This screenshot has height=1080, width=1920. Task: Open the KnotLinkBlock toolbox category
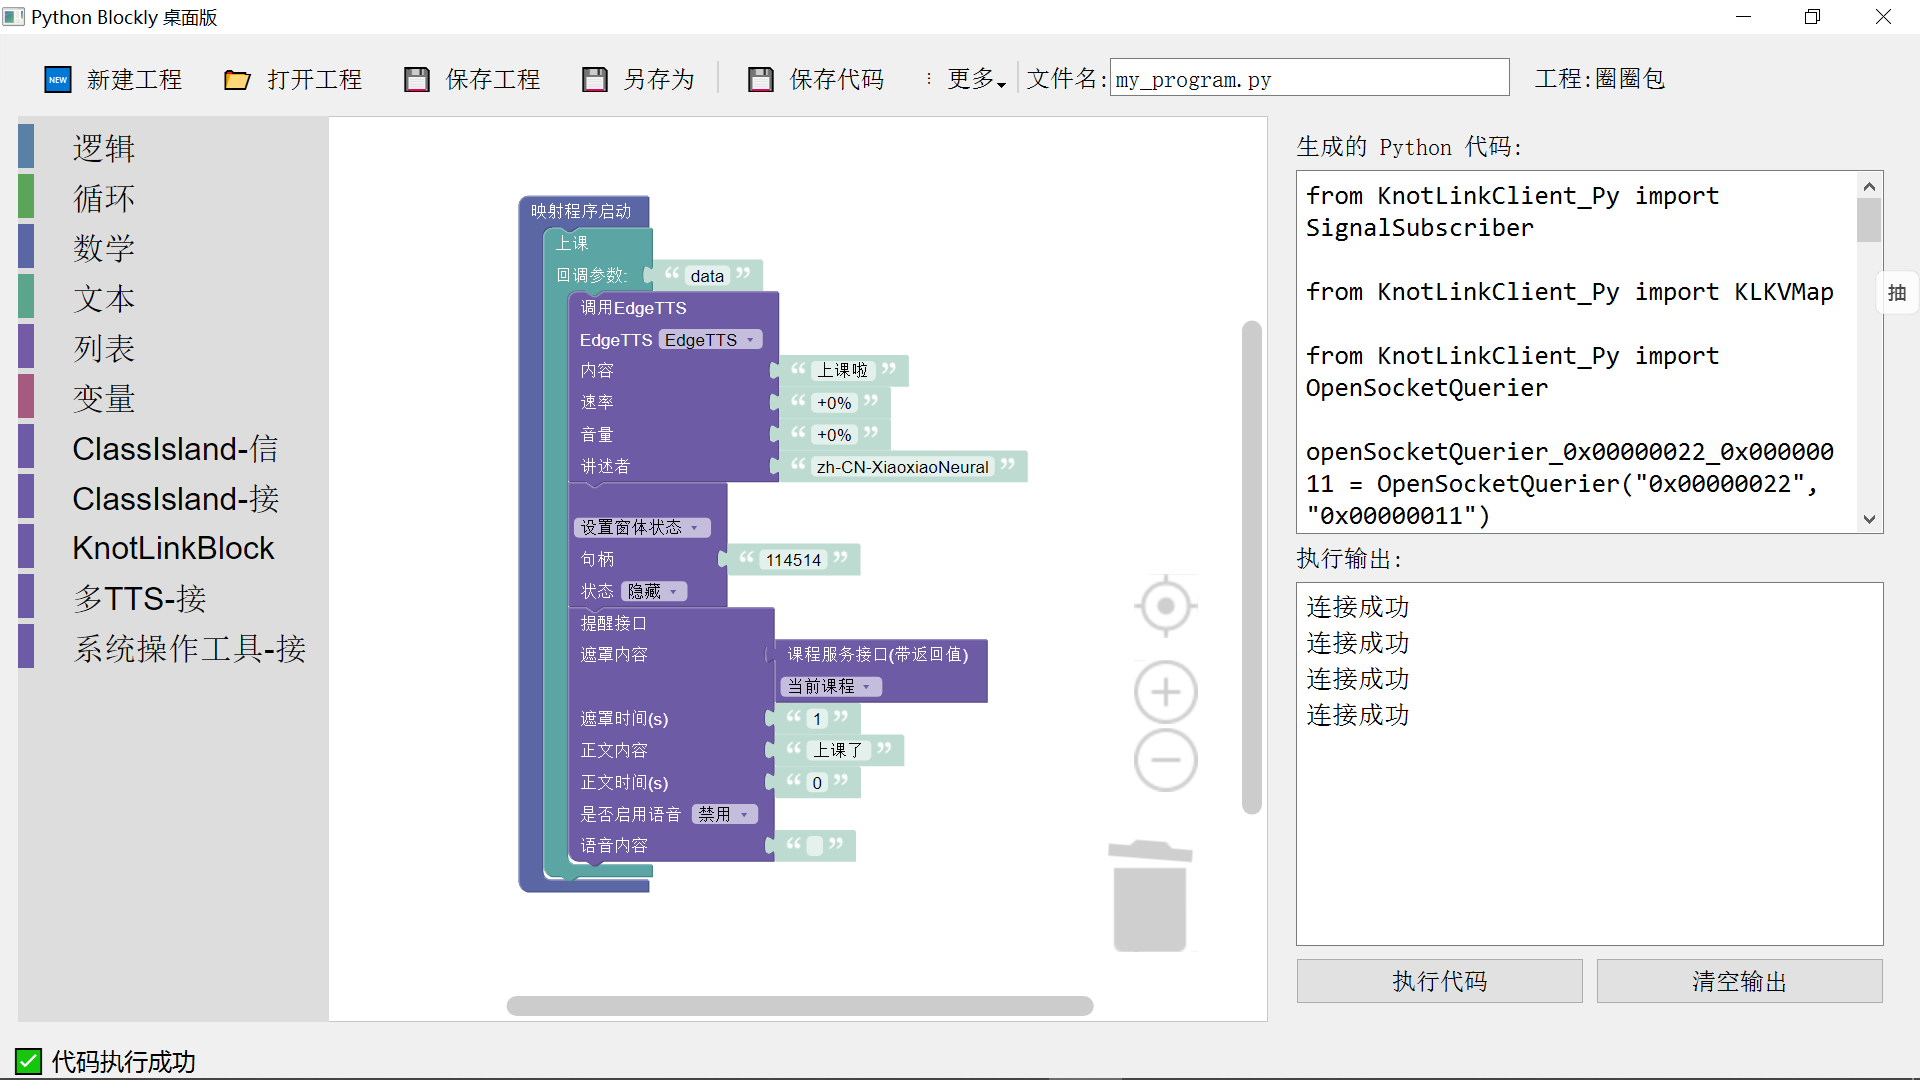173,548
